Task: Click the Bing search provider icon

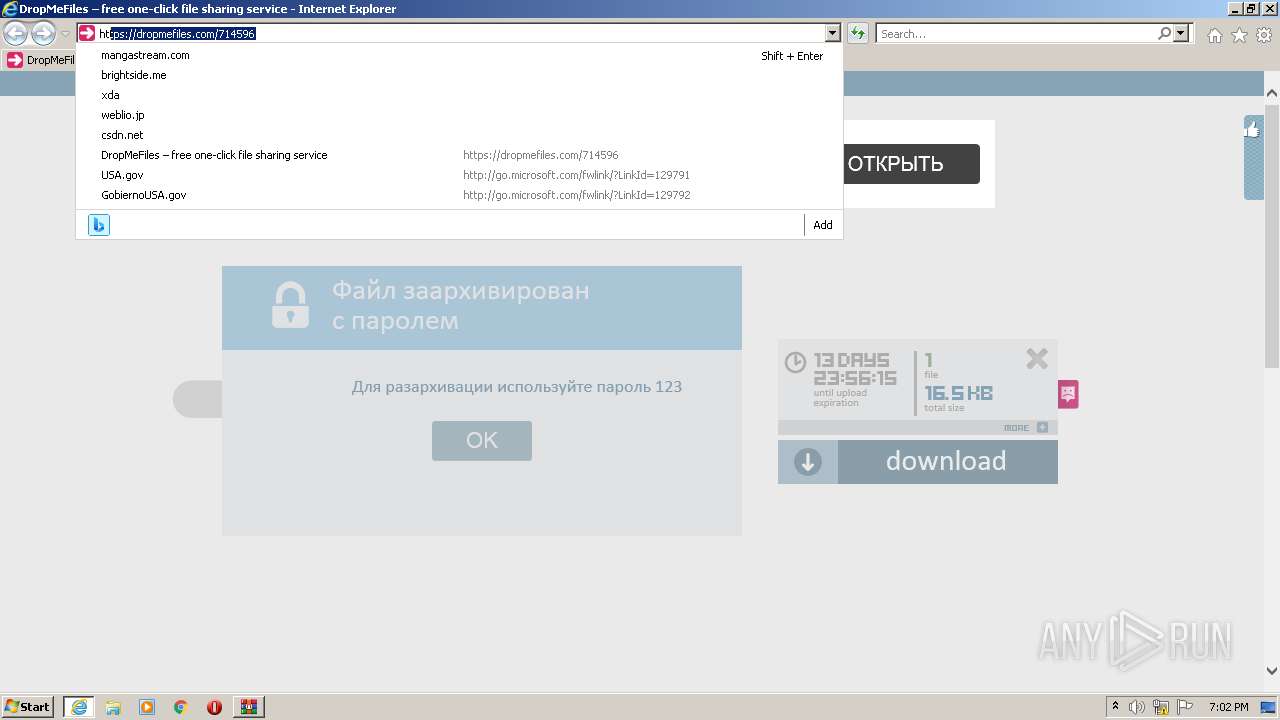Action: click(x=99, y=225)
